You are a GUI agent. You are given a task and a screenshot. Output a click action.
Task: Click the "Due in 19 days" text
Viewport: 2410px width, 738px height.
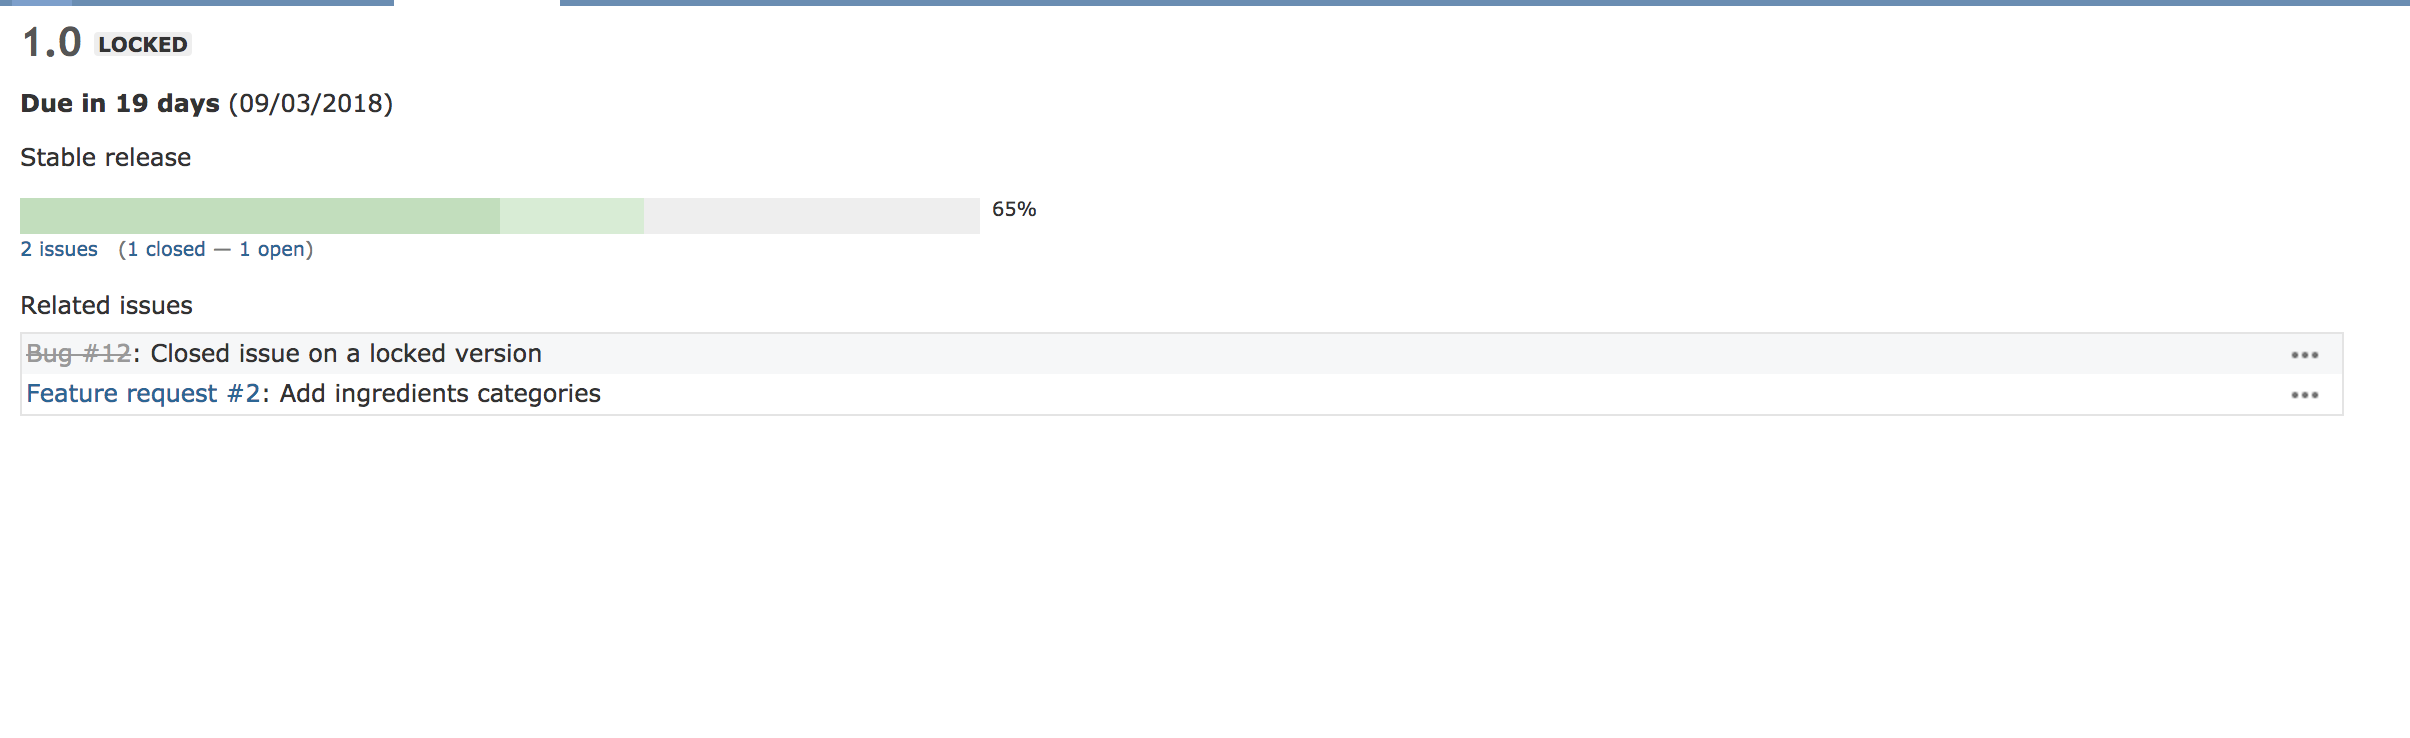(120, 103)
